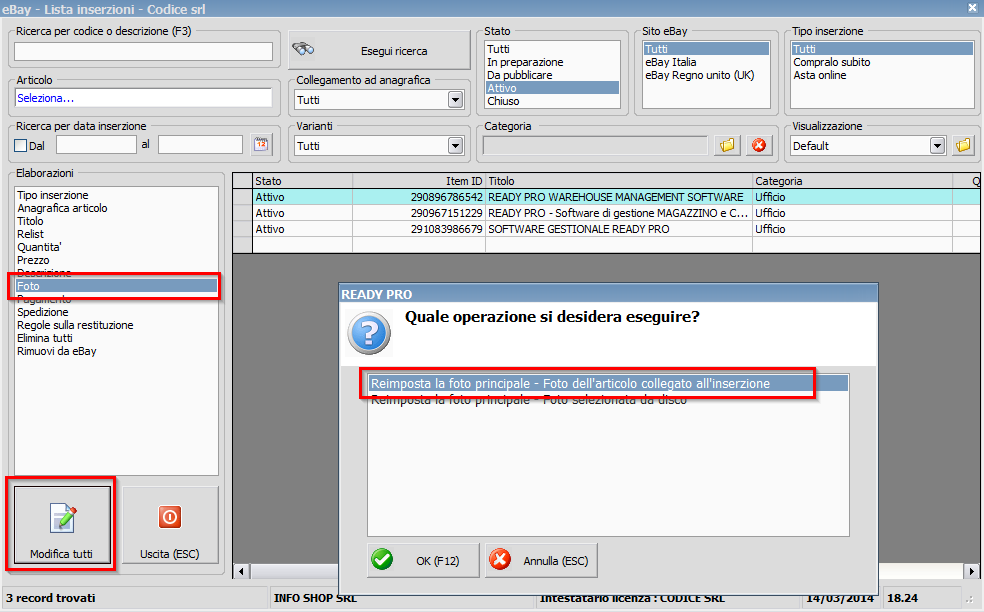Image resolution: width=984 pixels, height=612 pixels.
Task: Click the '3 record trovati' status text
Action: tap(51, 598)
